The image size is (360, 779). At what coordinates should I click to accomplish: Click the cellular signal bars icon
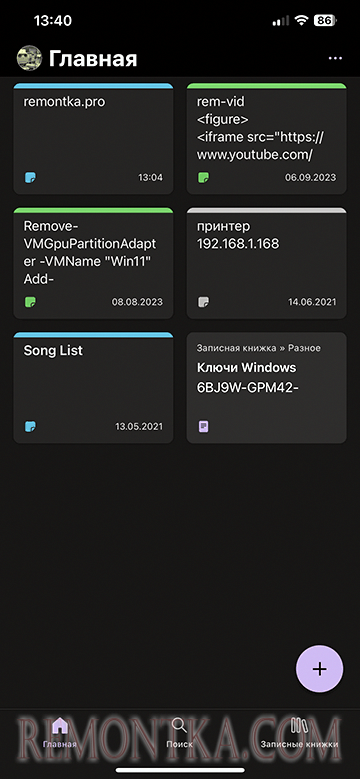pyautogui.click(x=281, y=21)
